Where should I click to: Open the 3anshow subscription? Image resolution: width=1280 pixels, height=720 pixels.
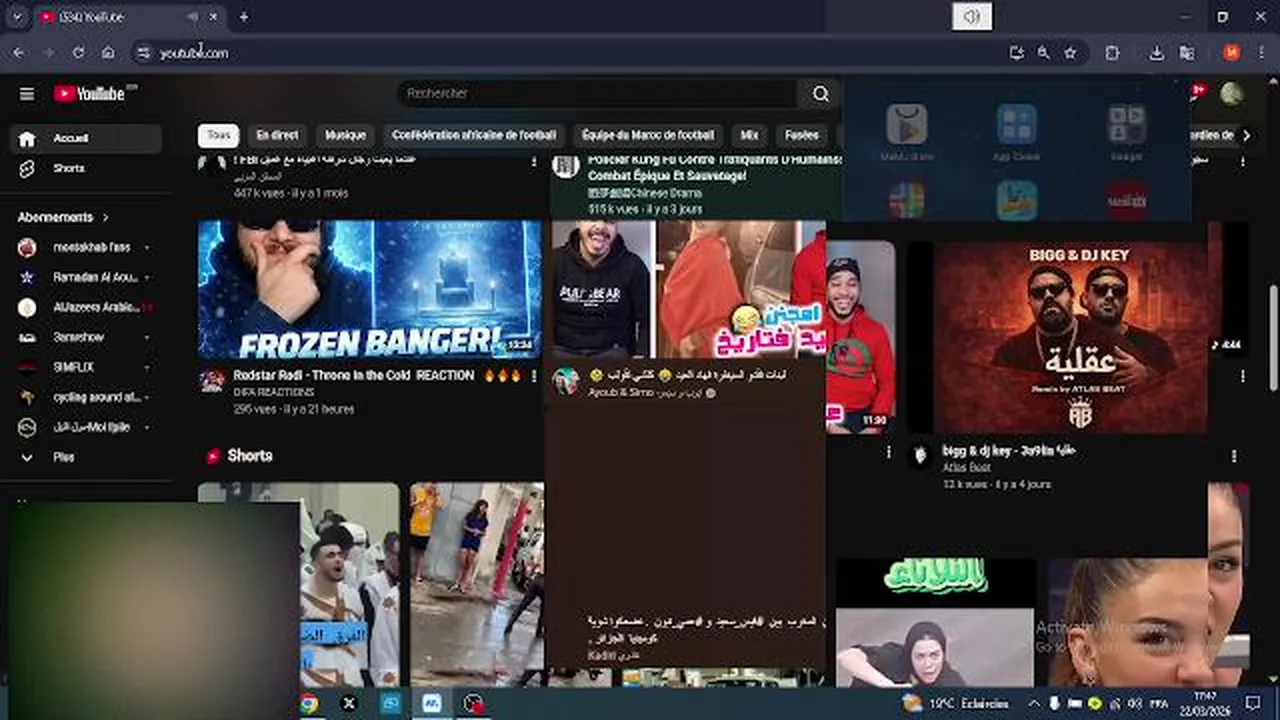point(85,337)
